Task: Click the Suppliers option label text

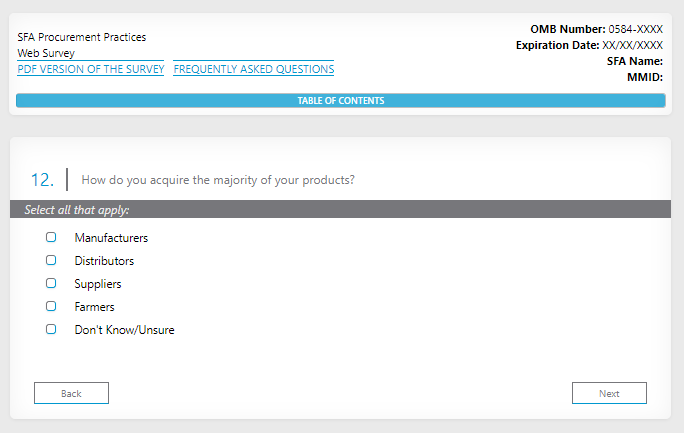Action: [x=98, y=284]
